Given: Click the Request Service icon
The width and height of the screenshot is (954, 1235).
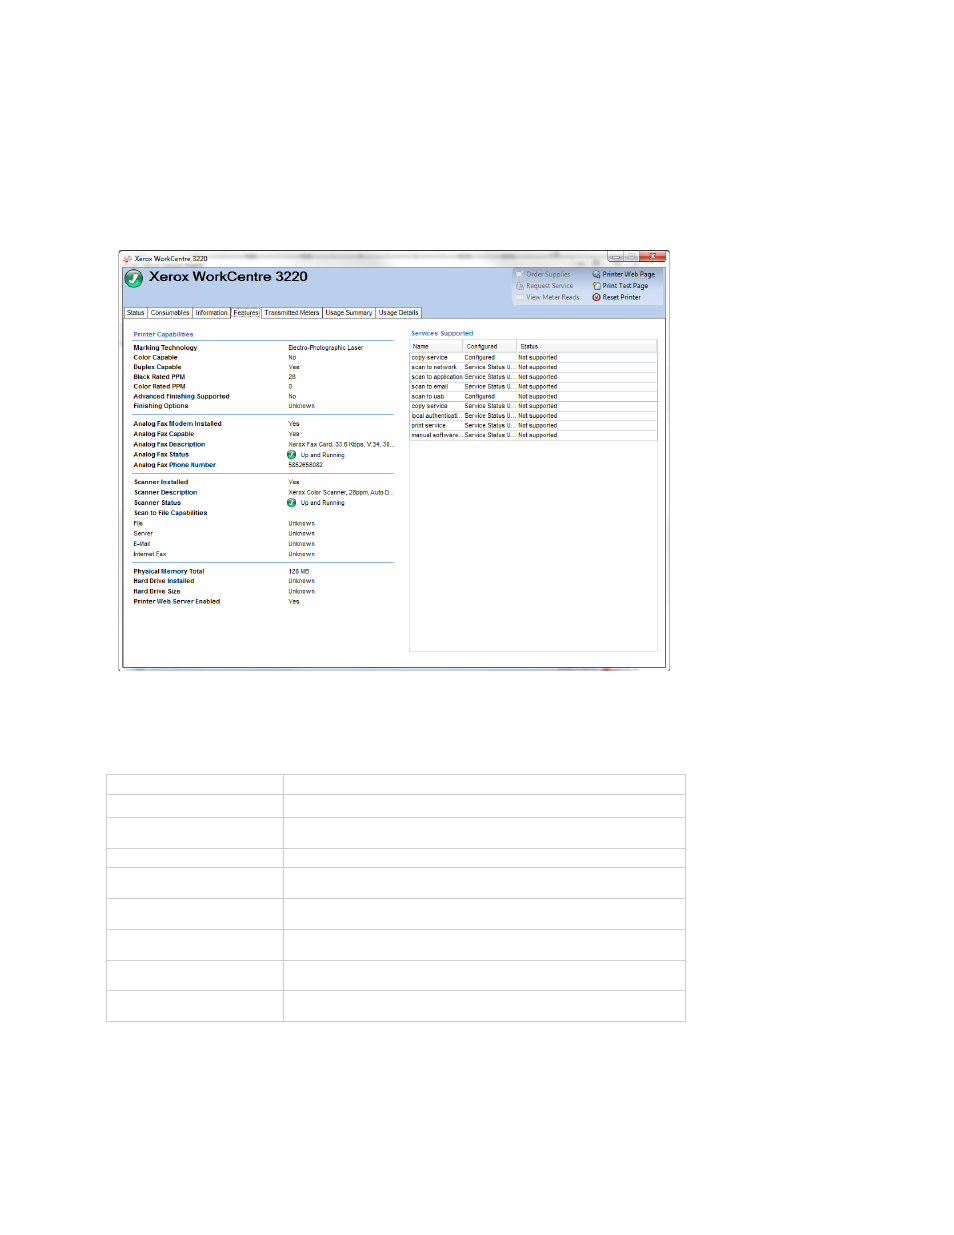Looking at the screenshot, I should (x=520, y=286).
